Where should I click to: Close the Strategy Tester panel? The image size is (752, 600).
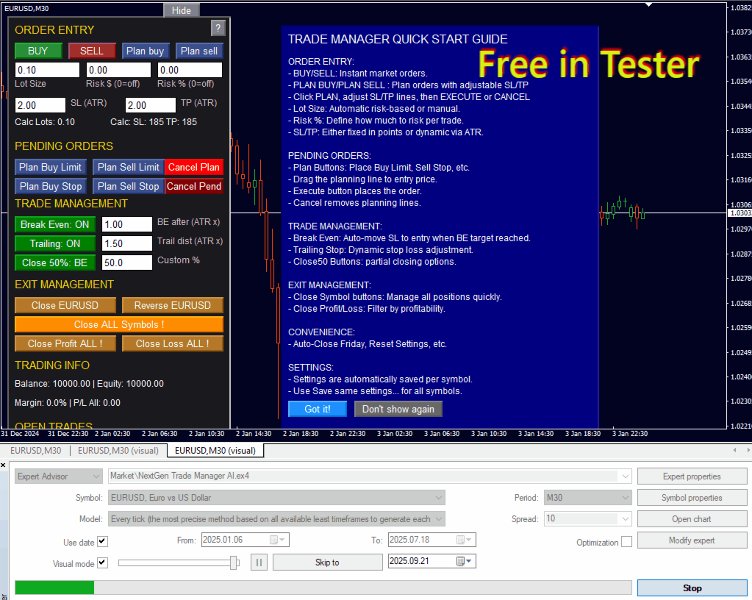click(3, 465)
